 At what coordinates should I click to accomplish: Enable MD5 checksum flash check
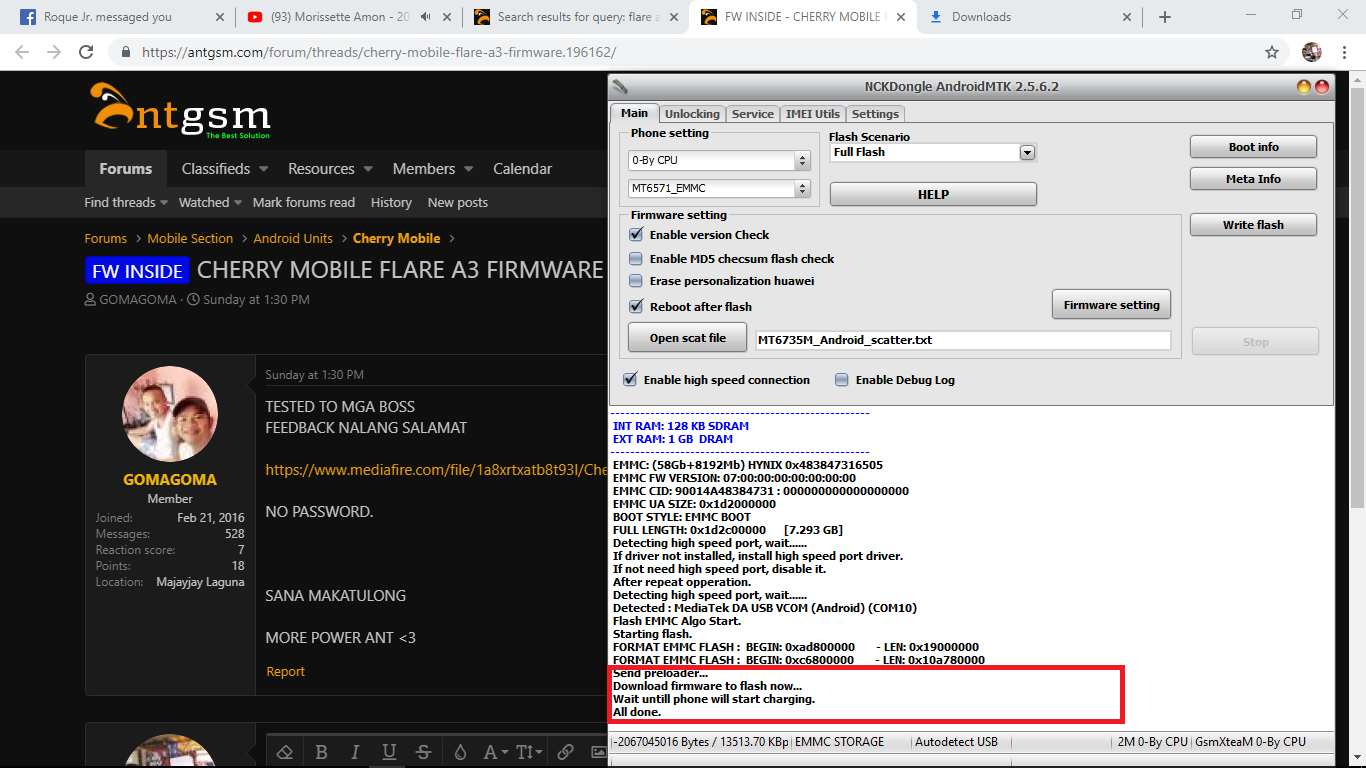tap(636, 259)
